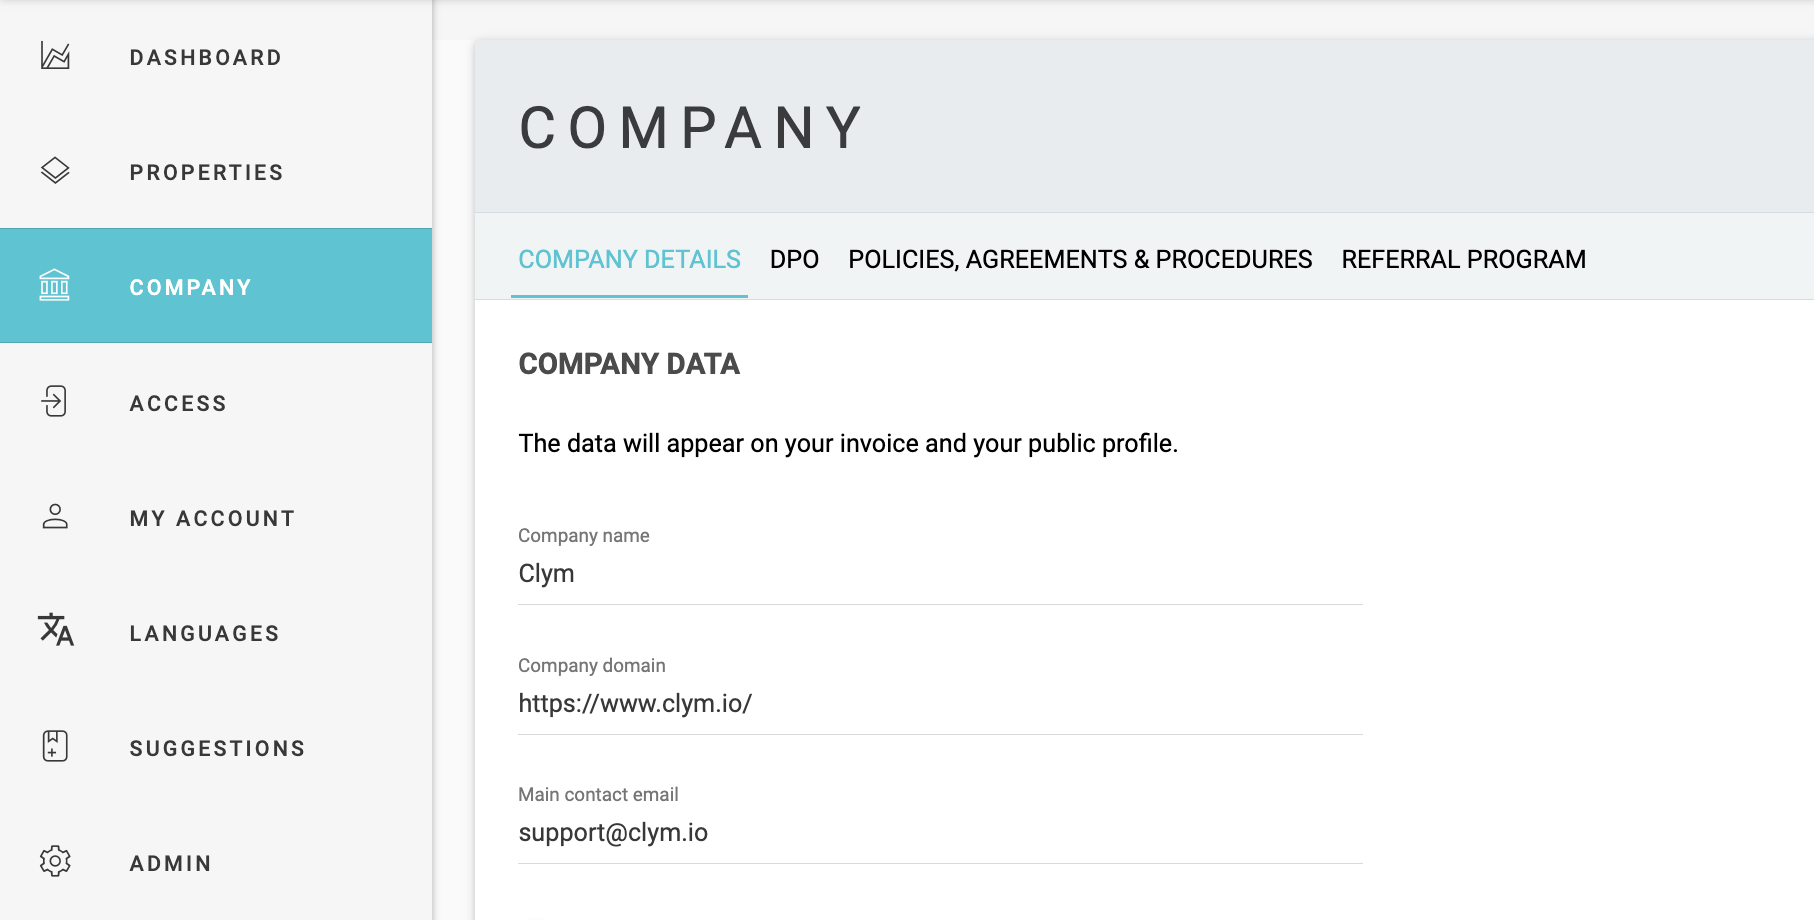Click the Dashboard chart icon

click(55, 56)
